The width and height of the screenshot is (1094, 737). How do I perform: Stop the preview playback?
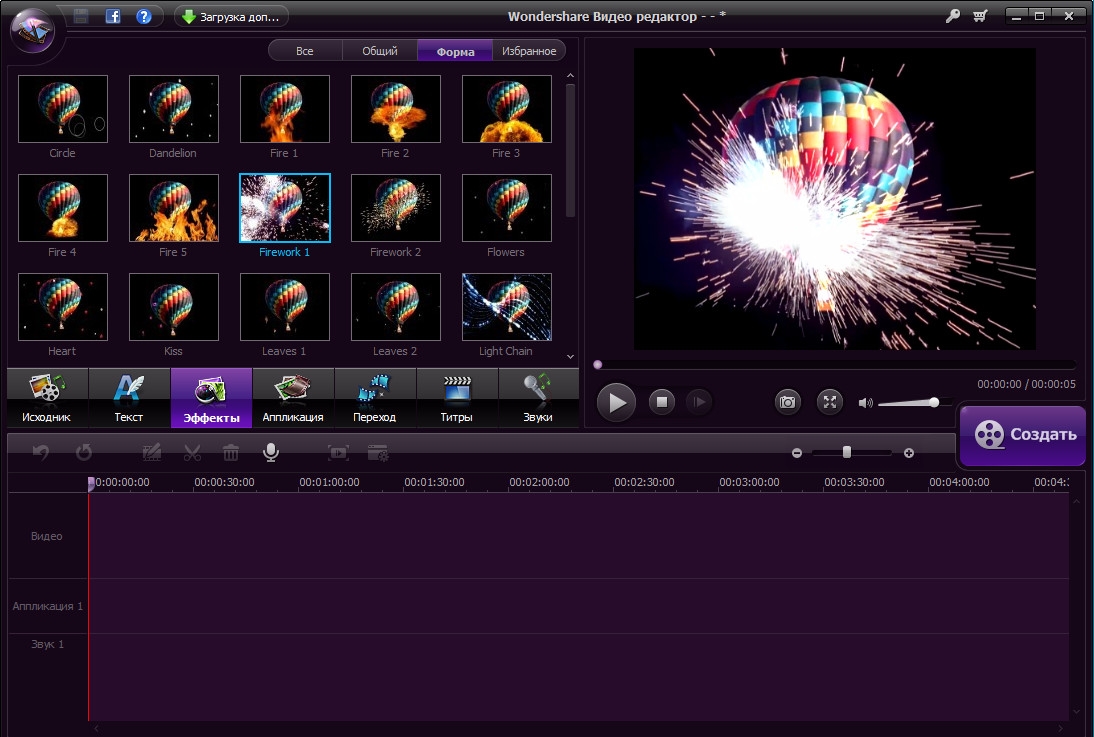click(x=661, y=402)
